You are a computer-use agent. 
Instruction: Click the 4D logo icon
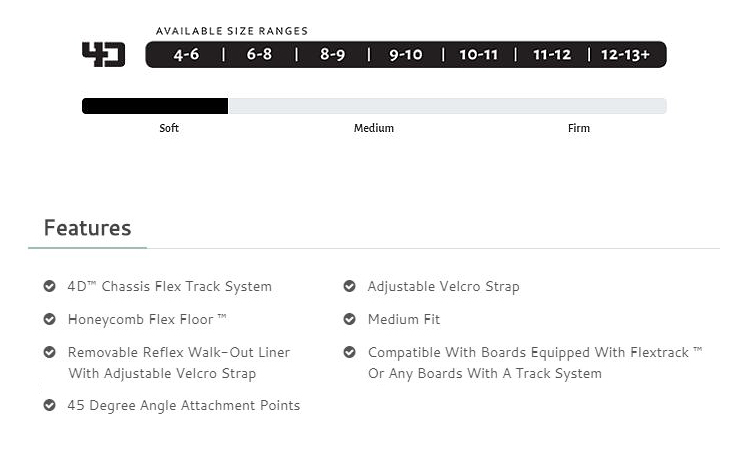coord(103,54)
